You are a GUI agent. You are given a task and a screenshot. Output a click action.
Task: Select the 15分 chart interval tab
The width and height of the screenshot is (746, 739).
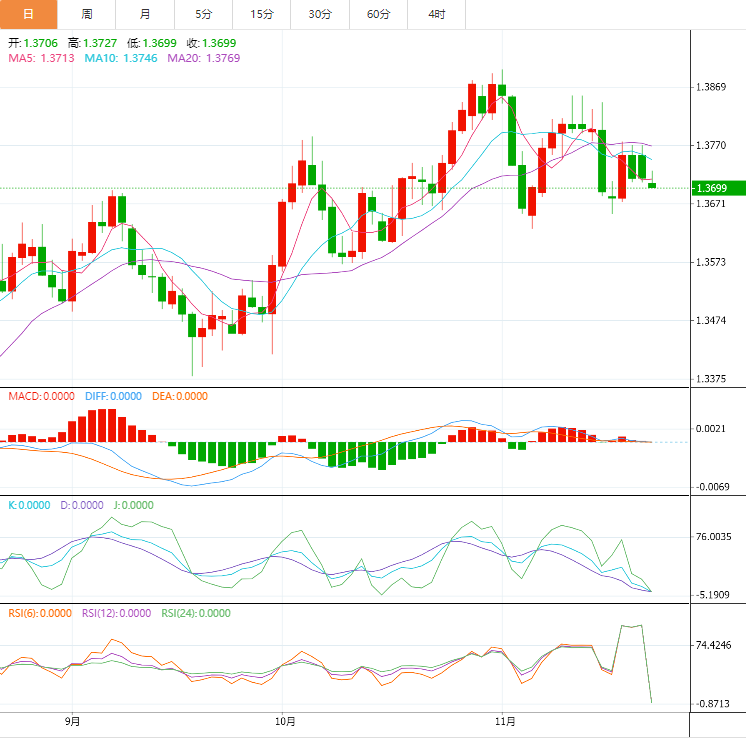261,14
